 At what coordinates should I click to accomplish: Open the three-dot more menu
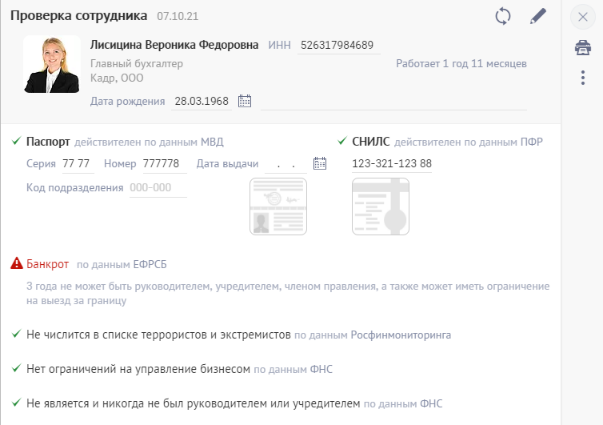click(x=583, y=78)
